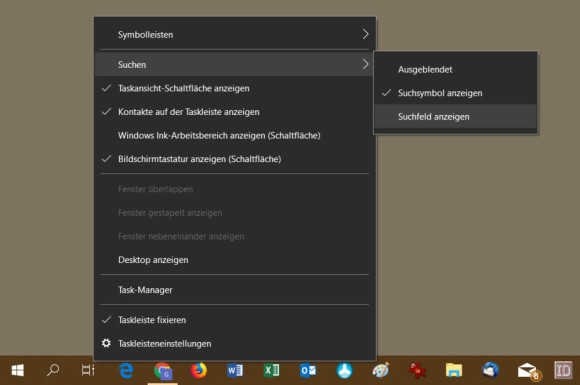This screenshot has width=580, height=385.
Task: Toggle Kontakte auf der Taskleiste anzeigen
Action: click(x=235, y=112)
